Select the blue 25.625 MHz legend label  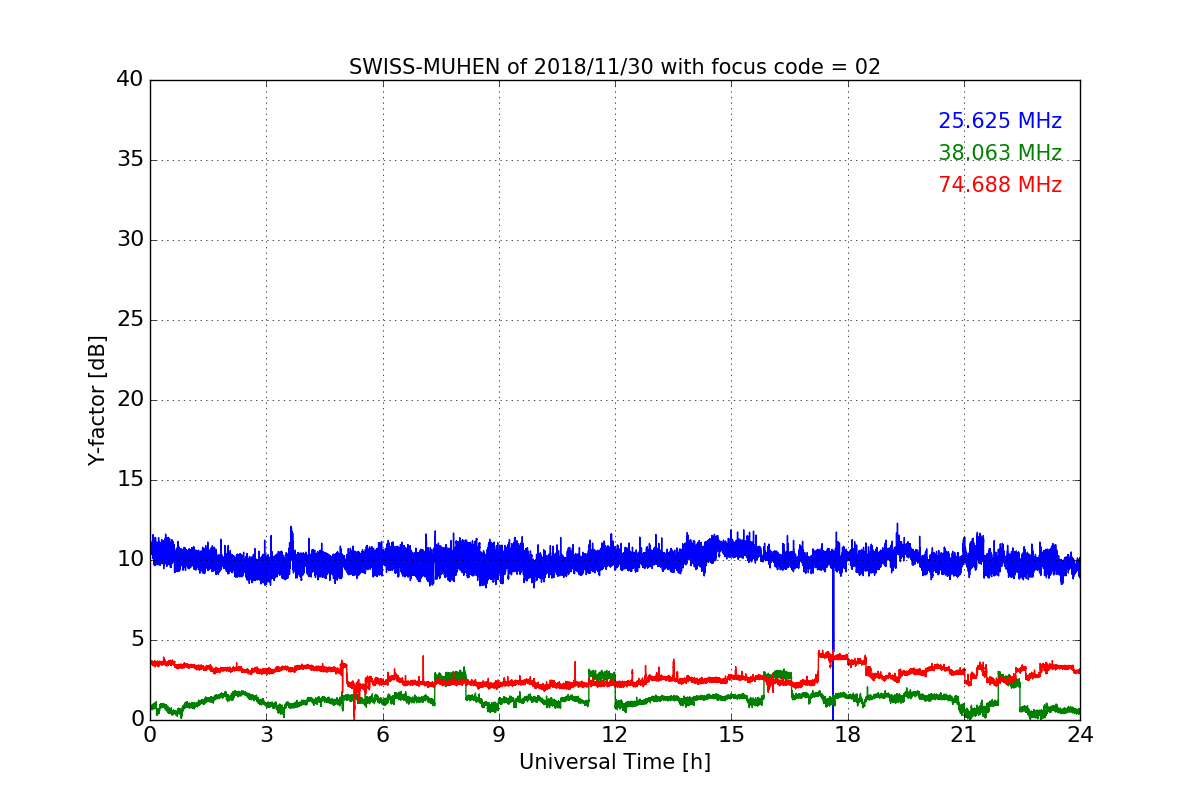(x=1000, y=121)
